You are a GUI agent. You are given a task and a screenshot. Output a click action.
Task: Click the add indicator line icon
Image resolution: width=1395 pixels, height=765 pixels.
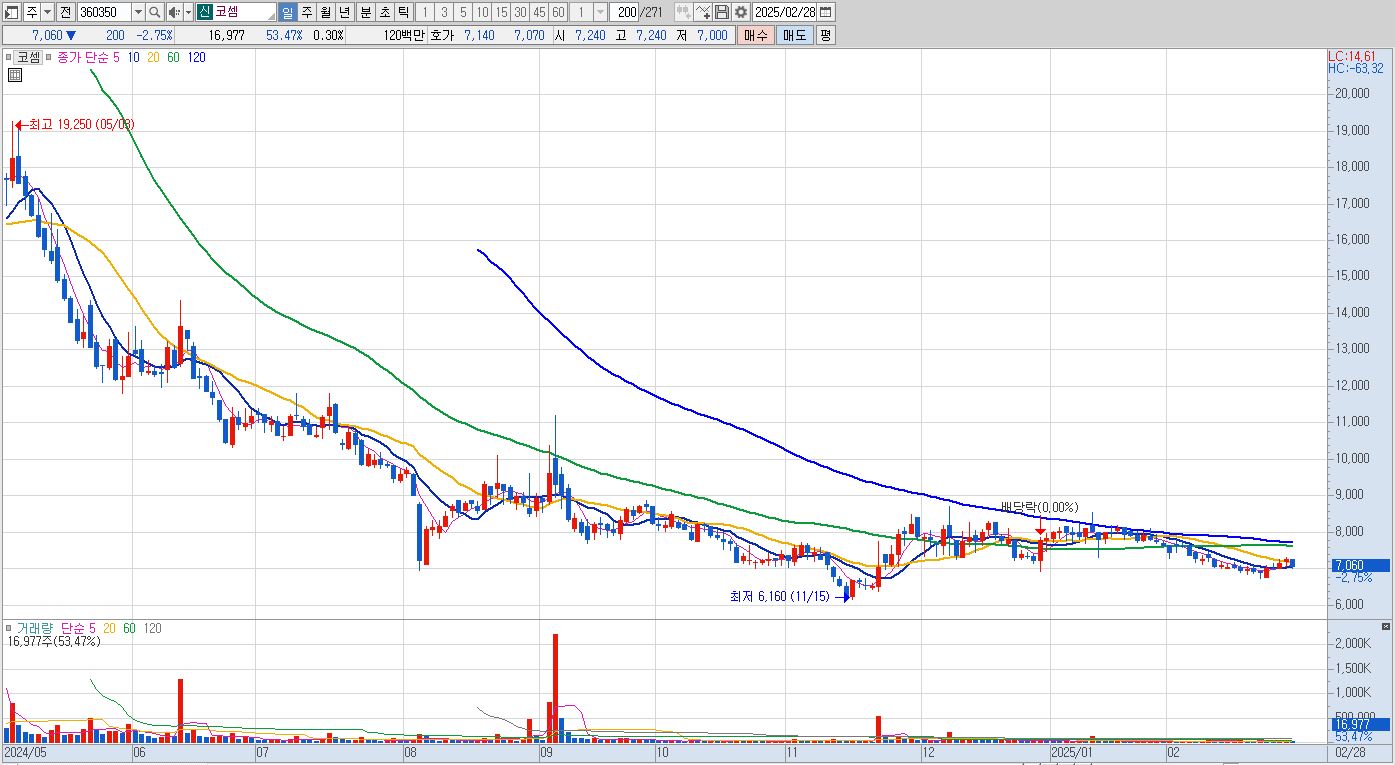[703, 12]
